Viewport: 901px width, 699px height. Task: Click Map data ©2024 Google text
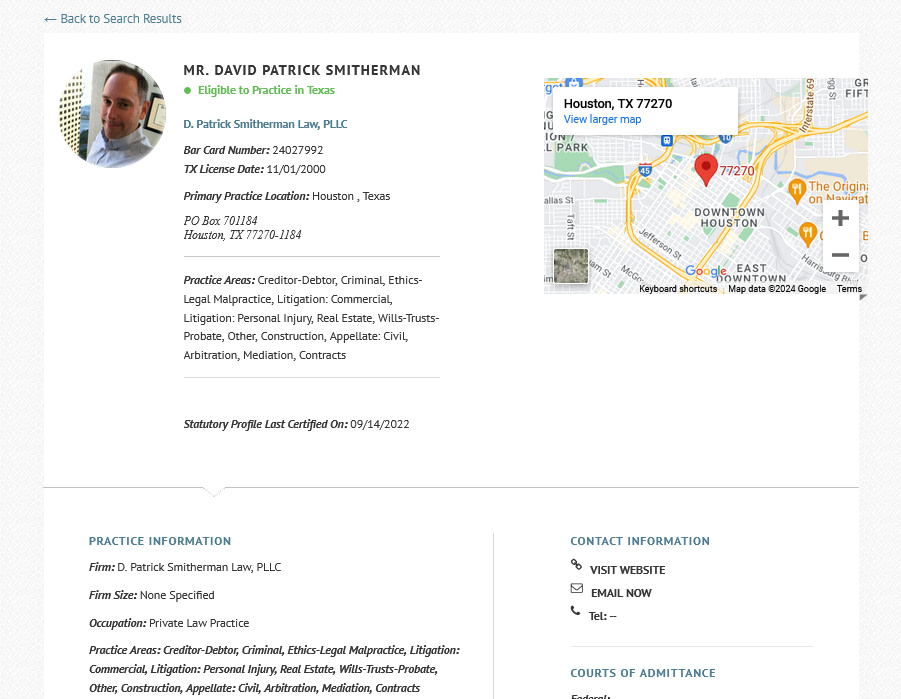click(x=777, y=289)
